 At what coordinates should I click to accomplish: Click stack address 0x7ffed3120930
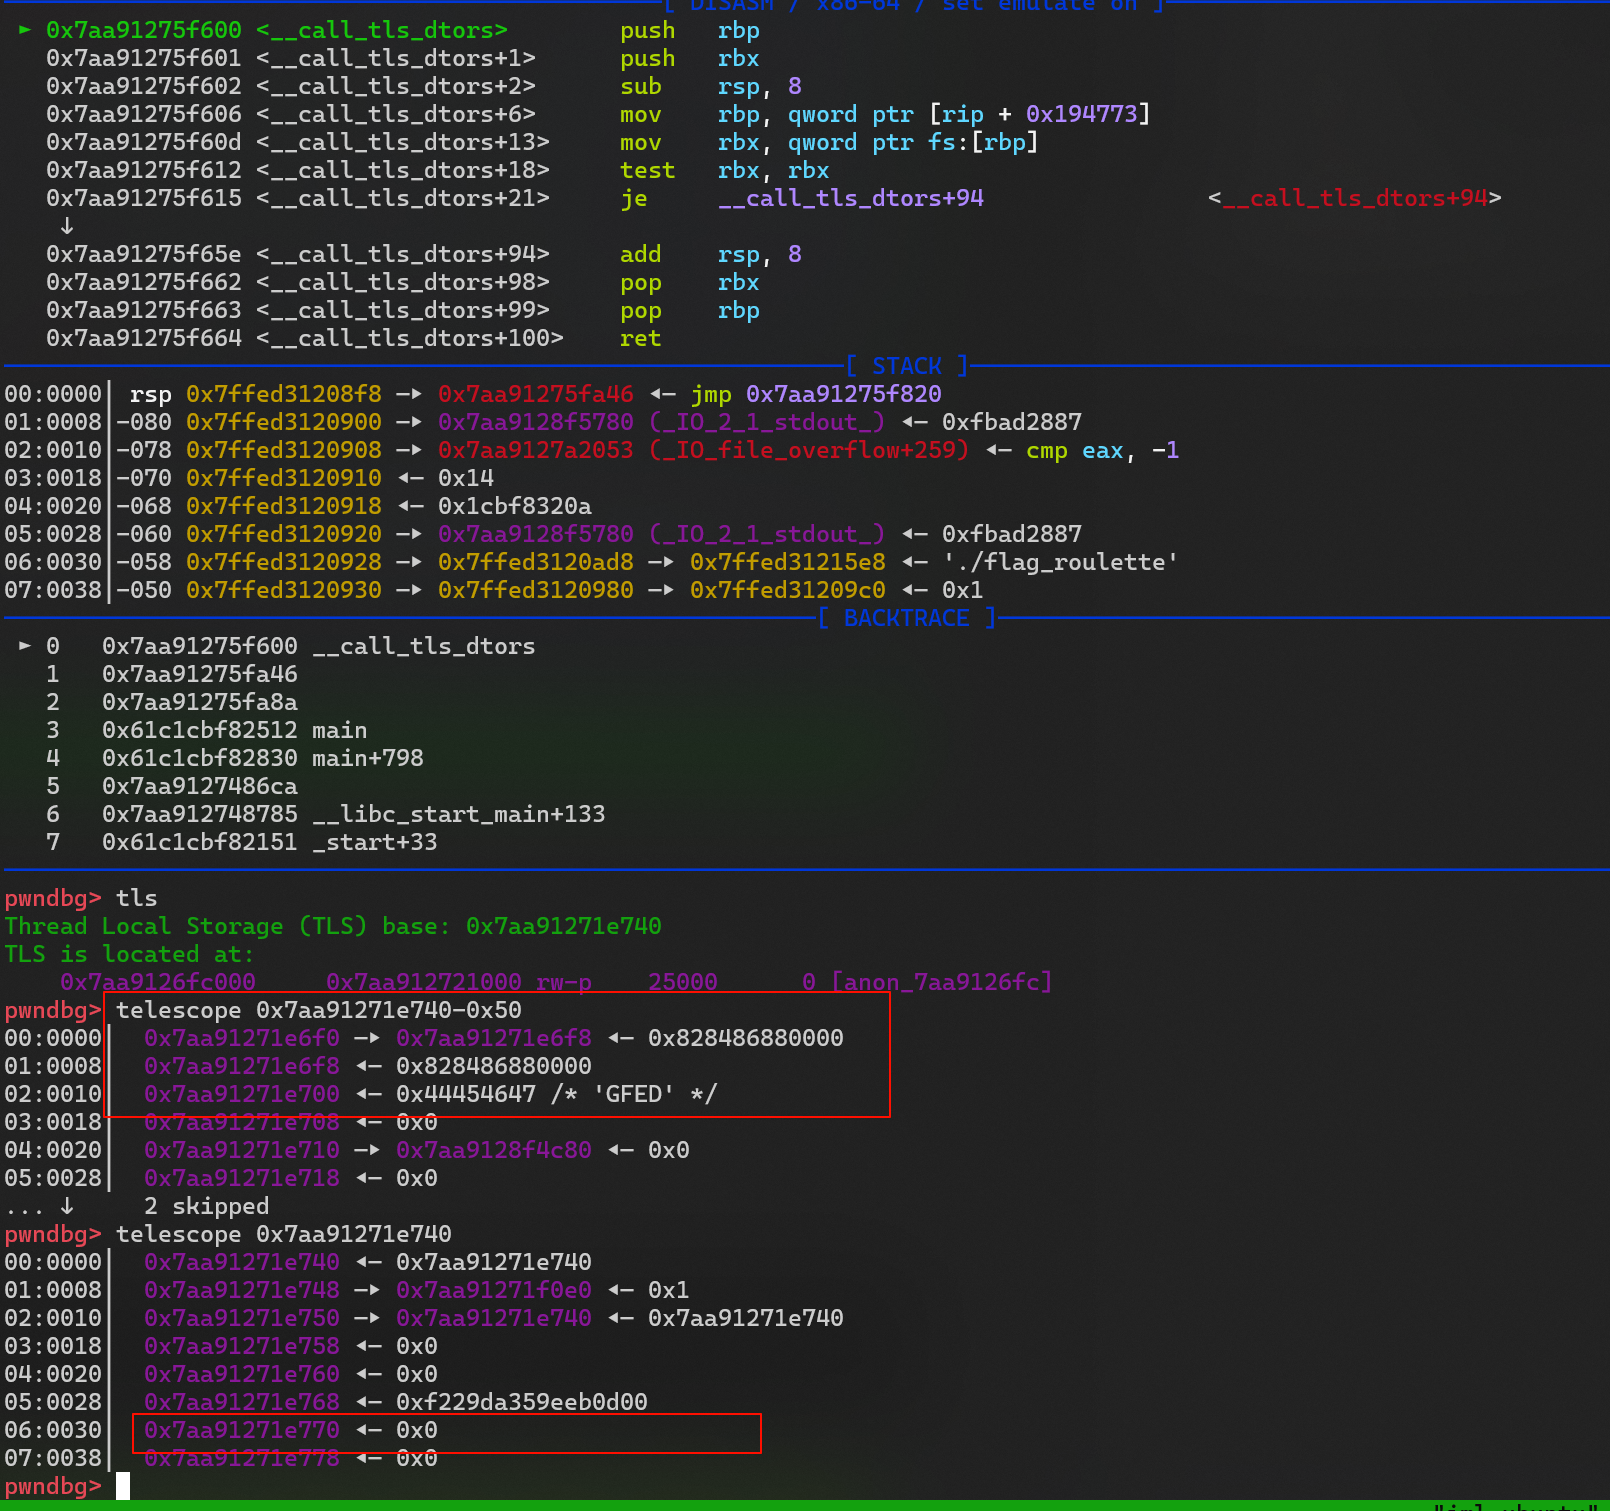[x=284, y=591]
